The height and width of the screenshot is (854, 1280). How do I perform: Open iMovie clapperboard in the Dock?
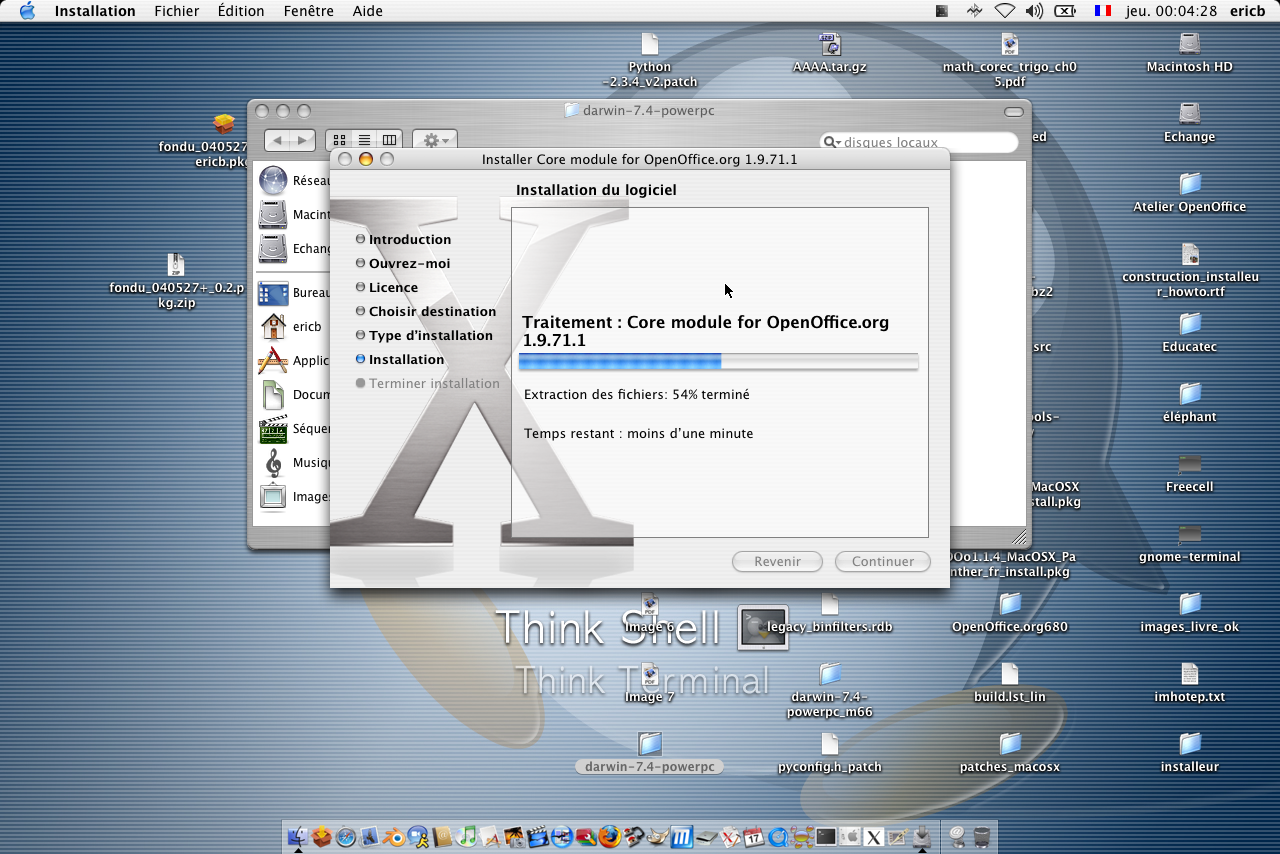coord(537,836)
